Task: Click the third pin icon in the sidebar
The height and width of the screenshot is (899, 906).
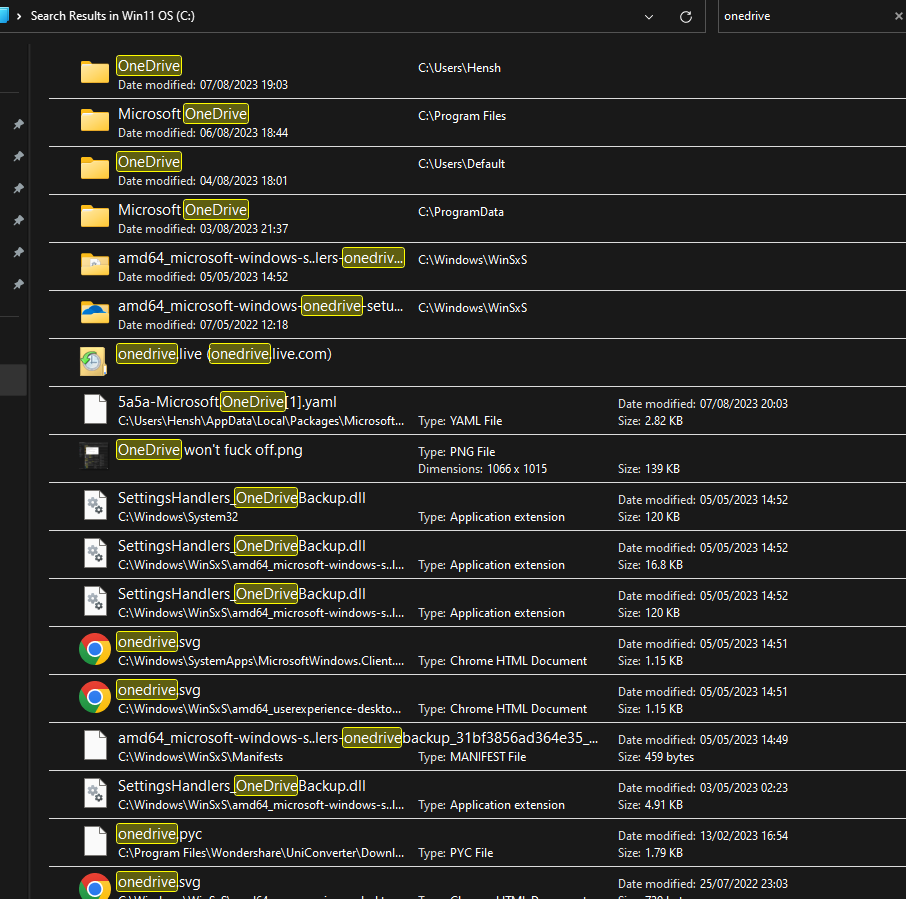Action: click(18, 188)
